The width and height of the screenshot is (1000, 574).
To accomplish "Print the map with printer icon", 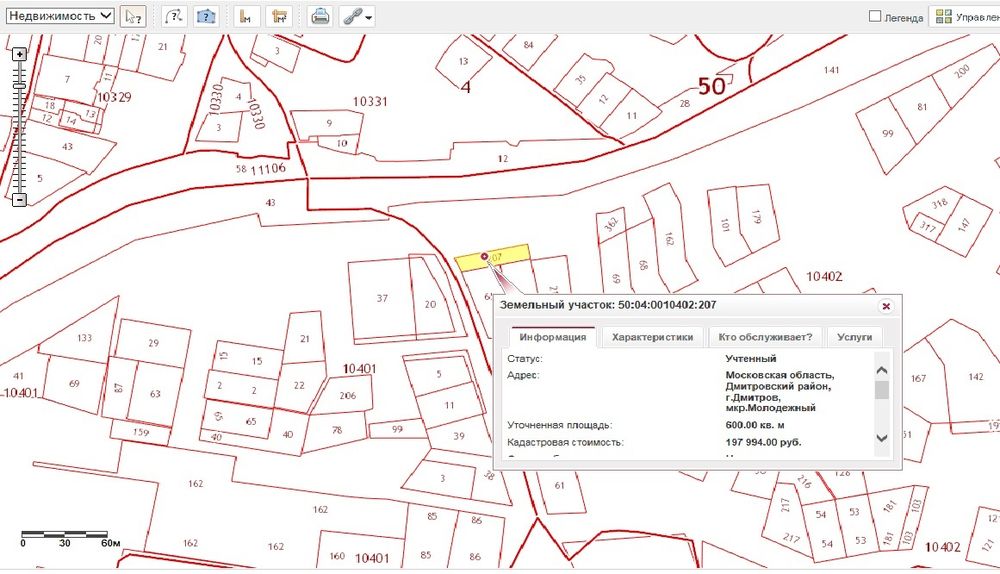I will click(x=320, y=17).
